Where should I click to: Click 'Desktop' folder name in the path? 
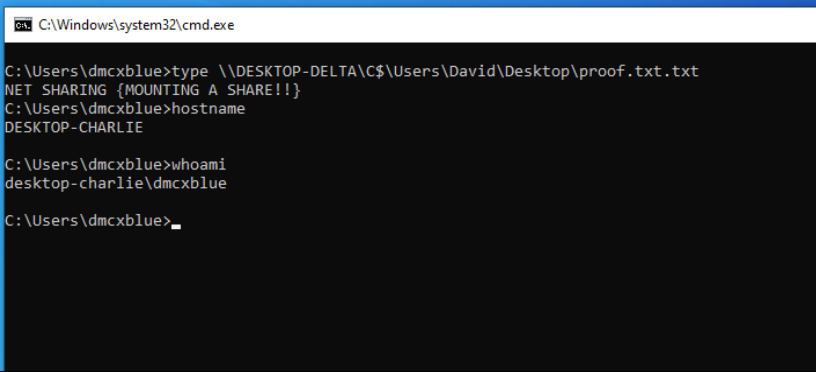pos(539,72)
